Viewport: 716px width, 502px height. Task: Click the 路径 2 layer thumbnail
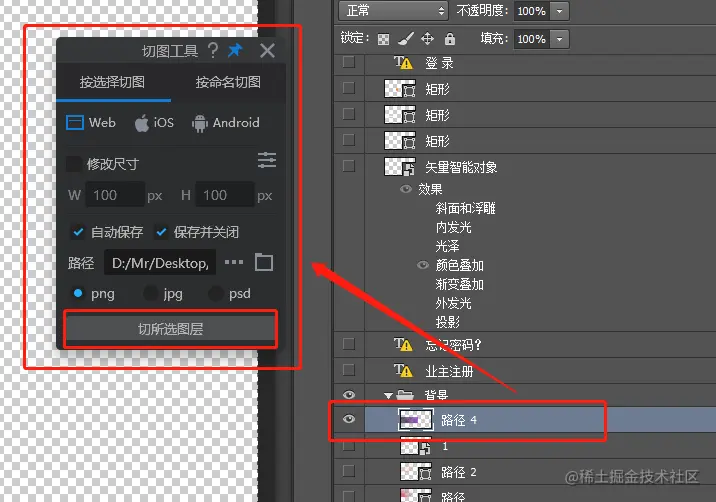[x=416, y=471]
